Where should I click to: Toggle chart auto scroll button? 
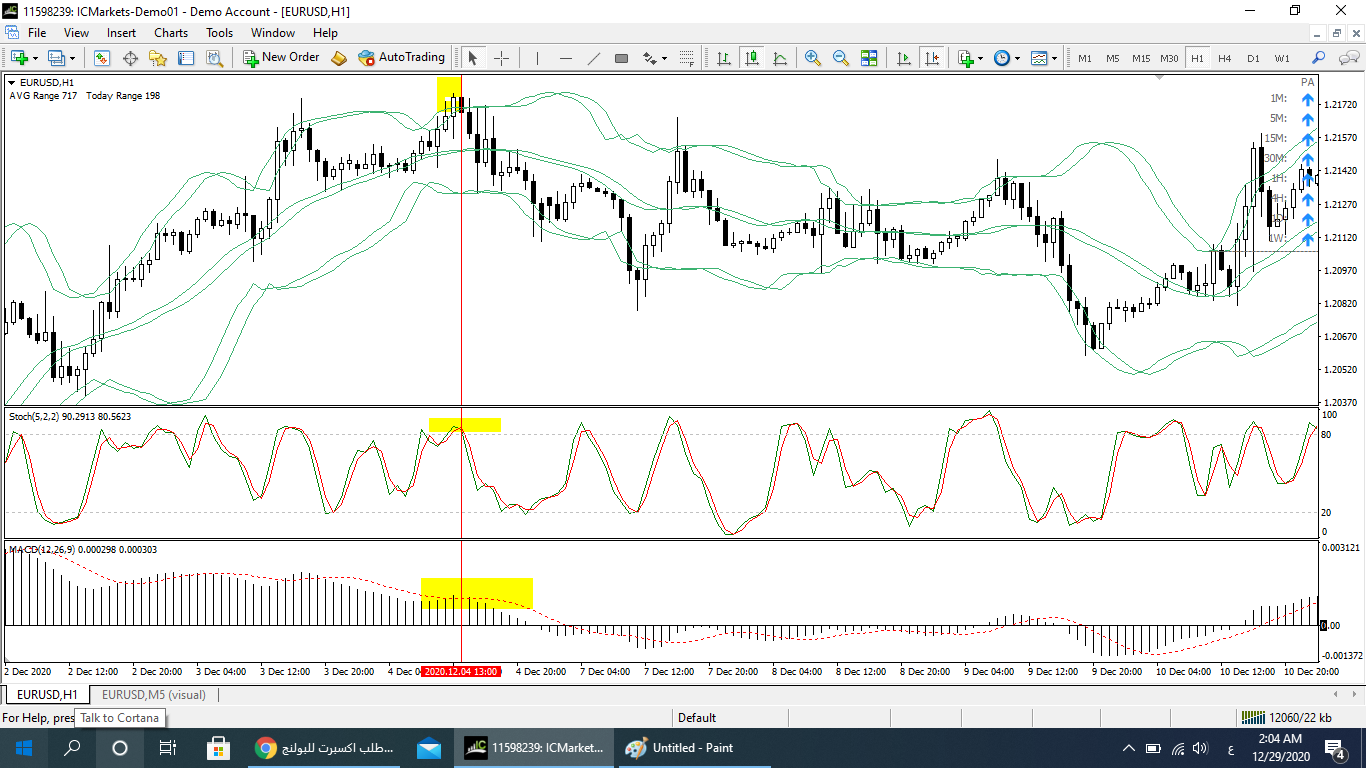904,58
